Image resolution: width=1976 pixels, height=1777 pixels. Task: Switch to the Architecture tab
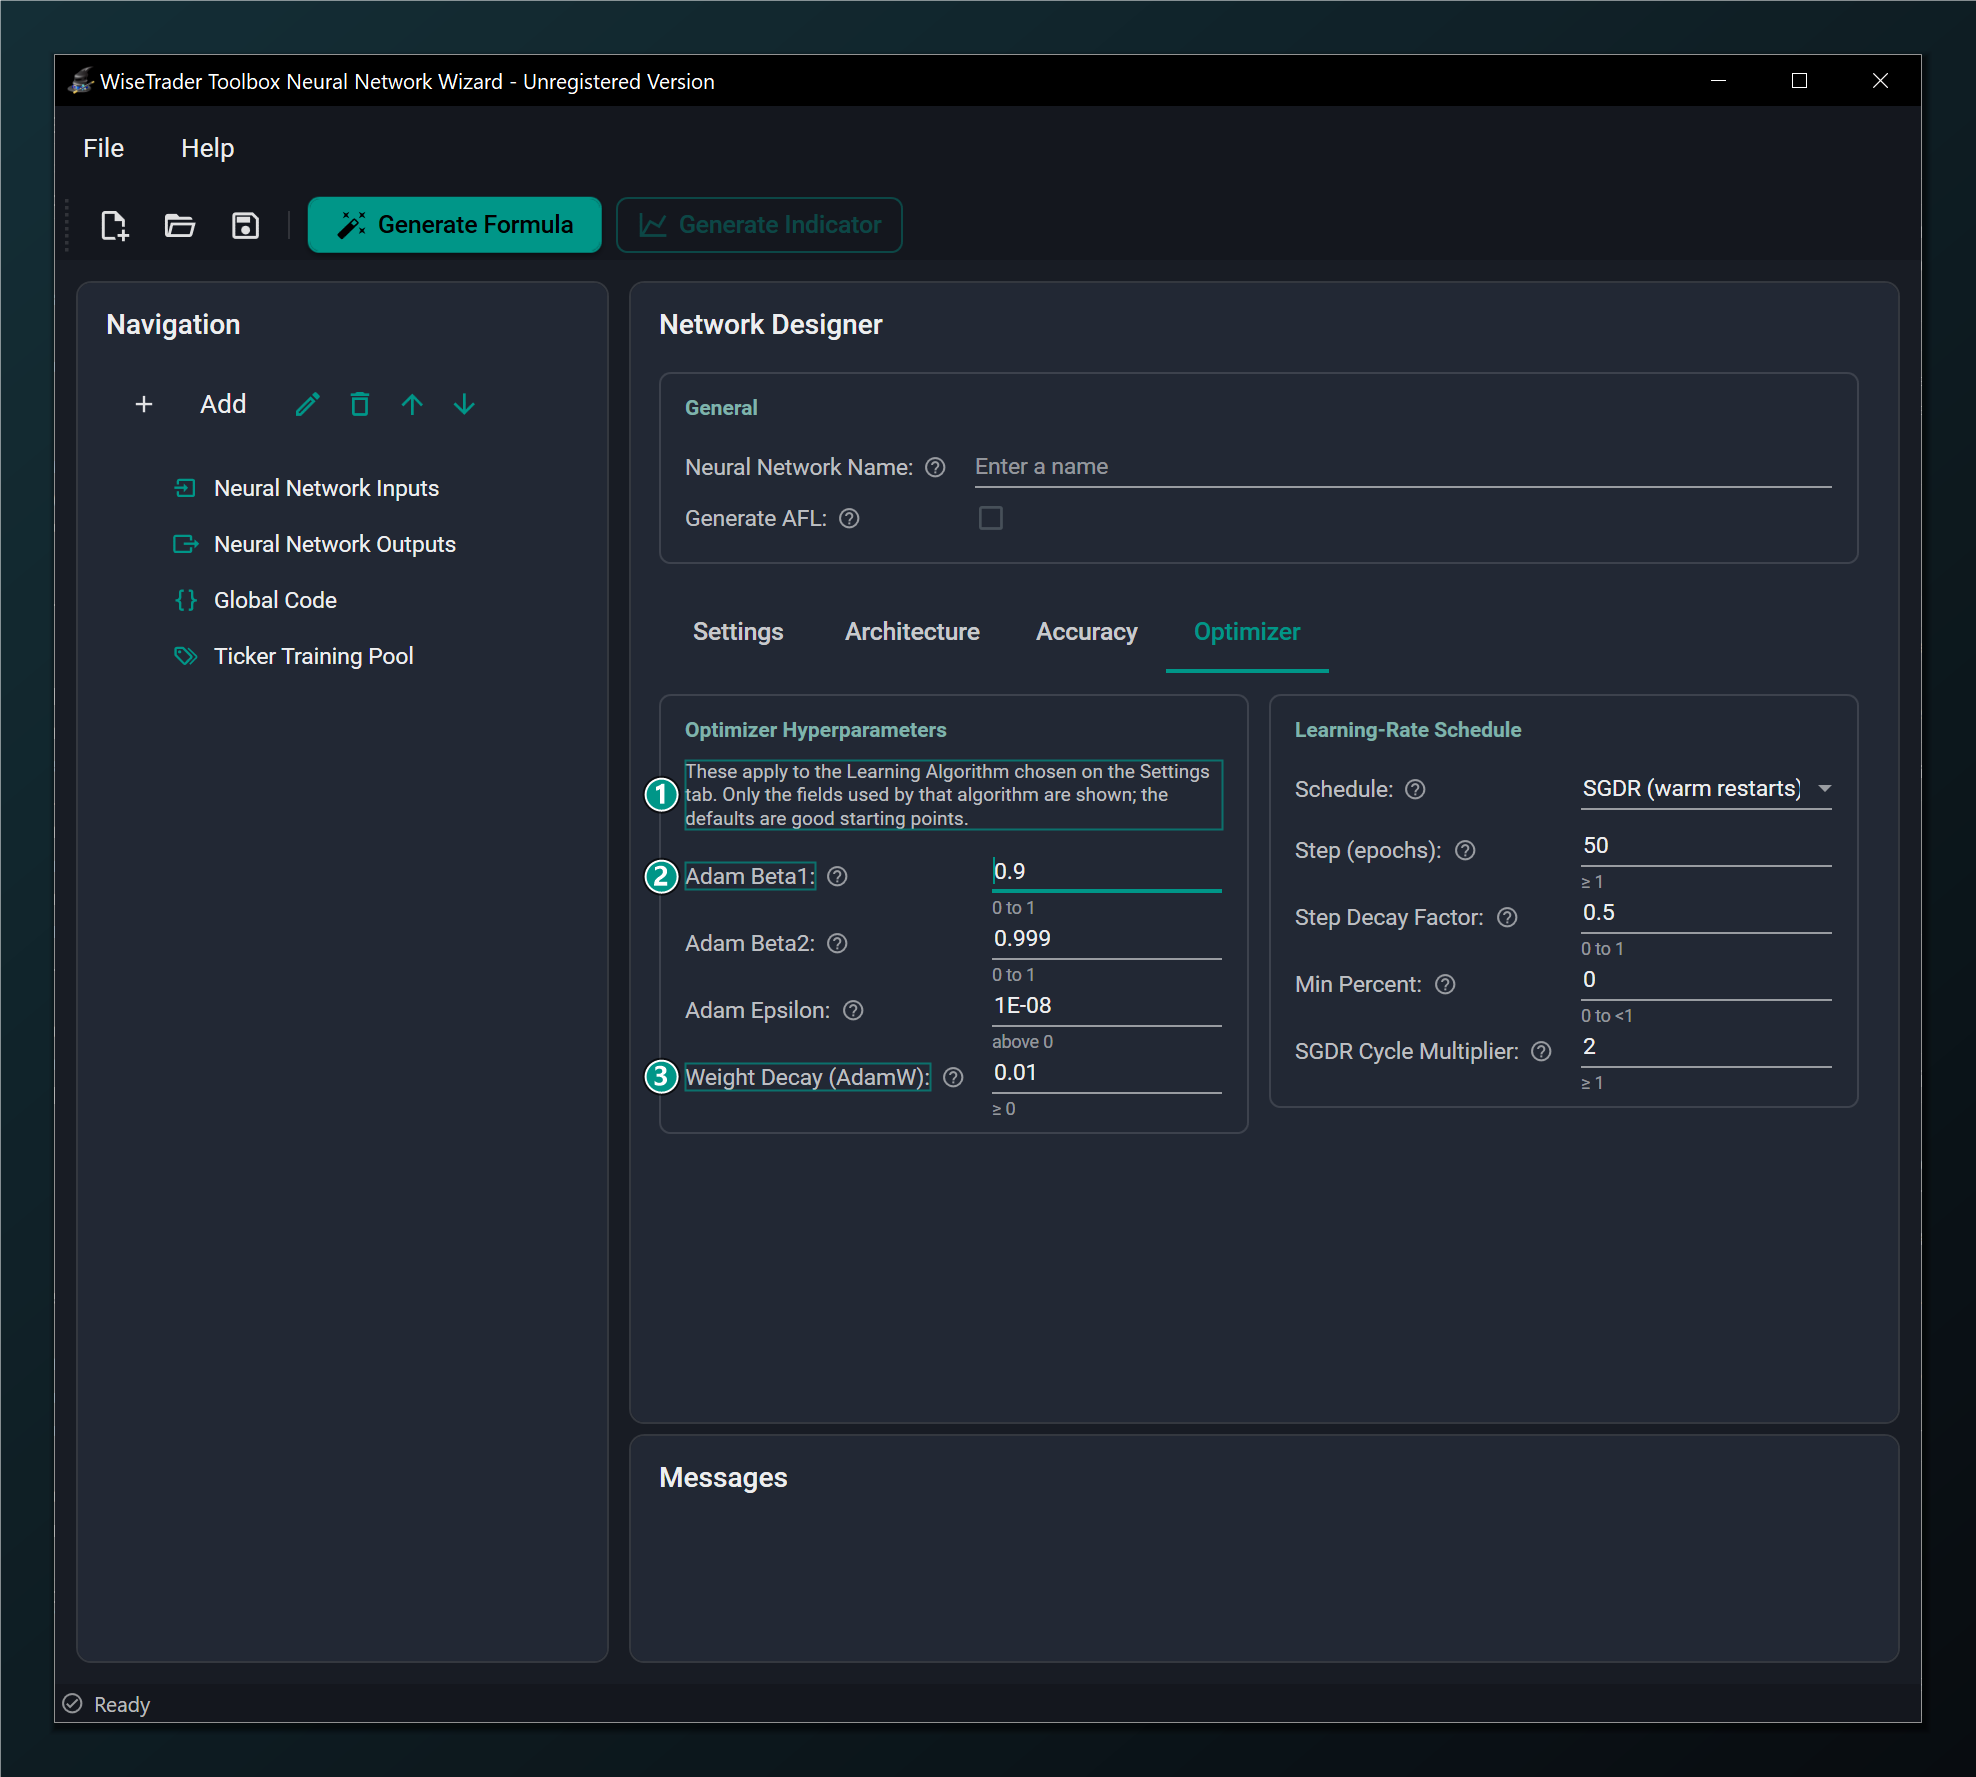point(912,632)
